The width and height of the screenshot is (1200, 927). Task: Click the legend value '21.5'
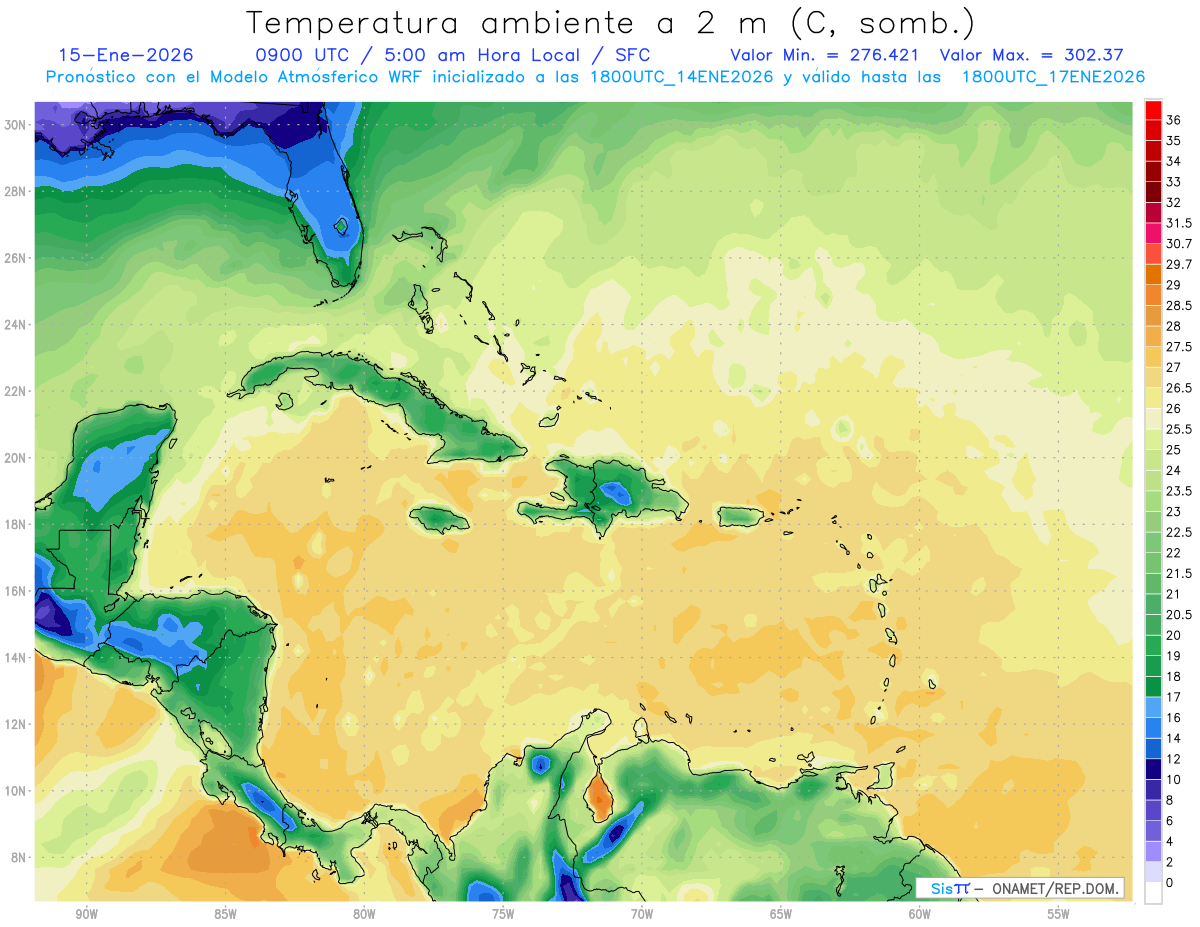(x=1179, y=573)
